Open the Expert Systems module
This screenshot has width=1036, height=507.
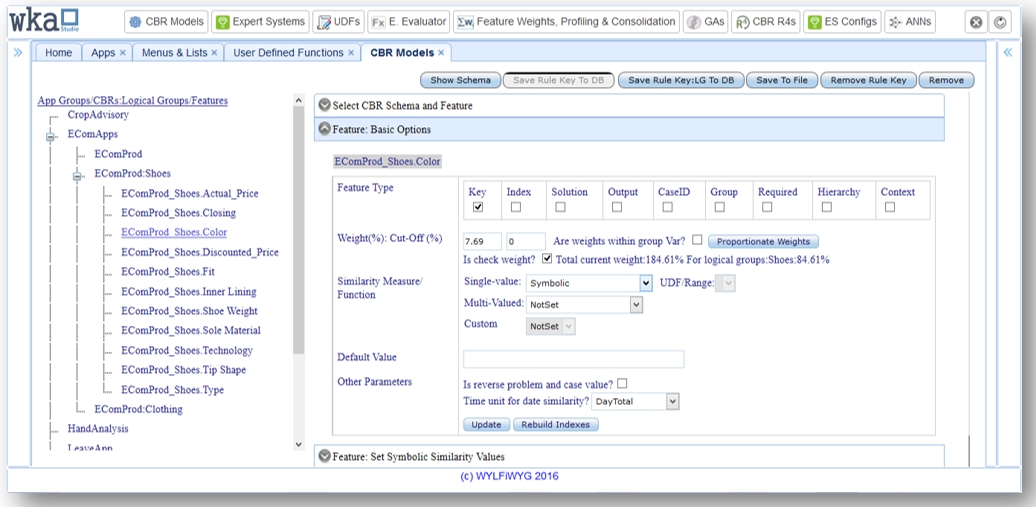[260, 21]
